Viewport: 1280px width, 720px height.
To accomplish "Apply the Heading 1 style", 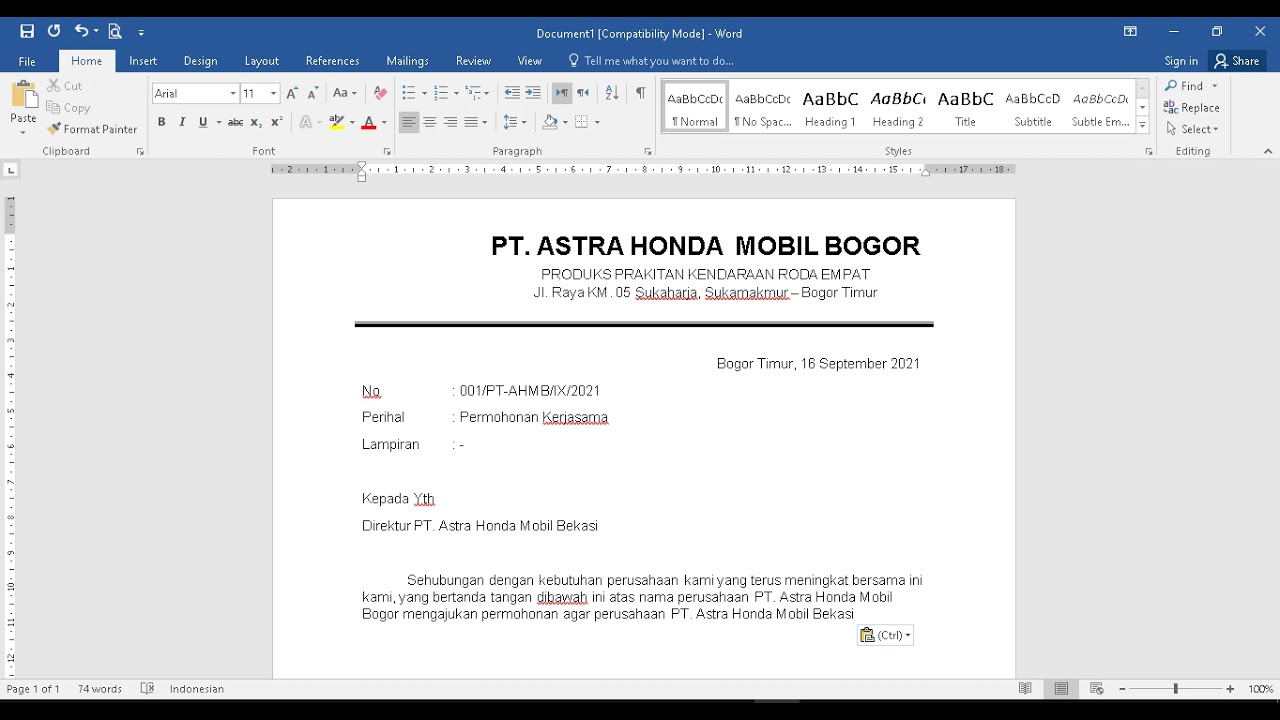I will (831, 106).
